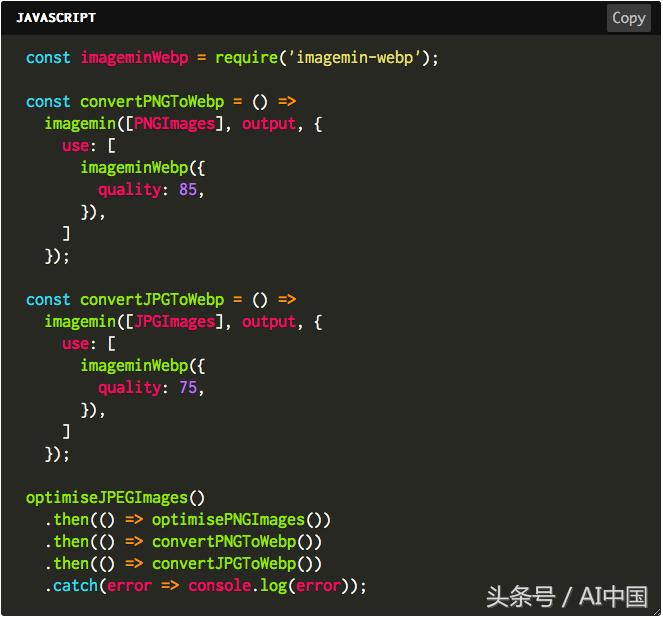This screenshot has width=663, height=617.
Task: Click the JAVASCRIPT language label
Action: 56,18
